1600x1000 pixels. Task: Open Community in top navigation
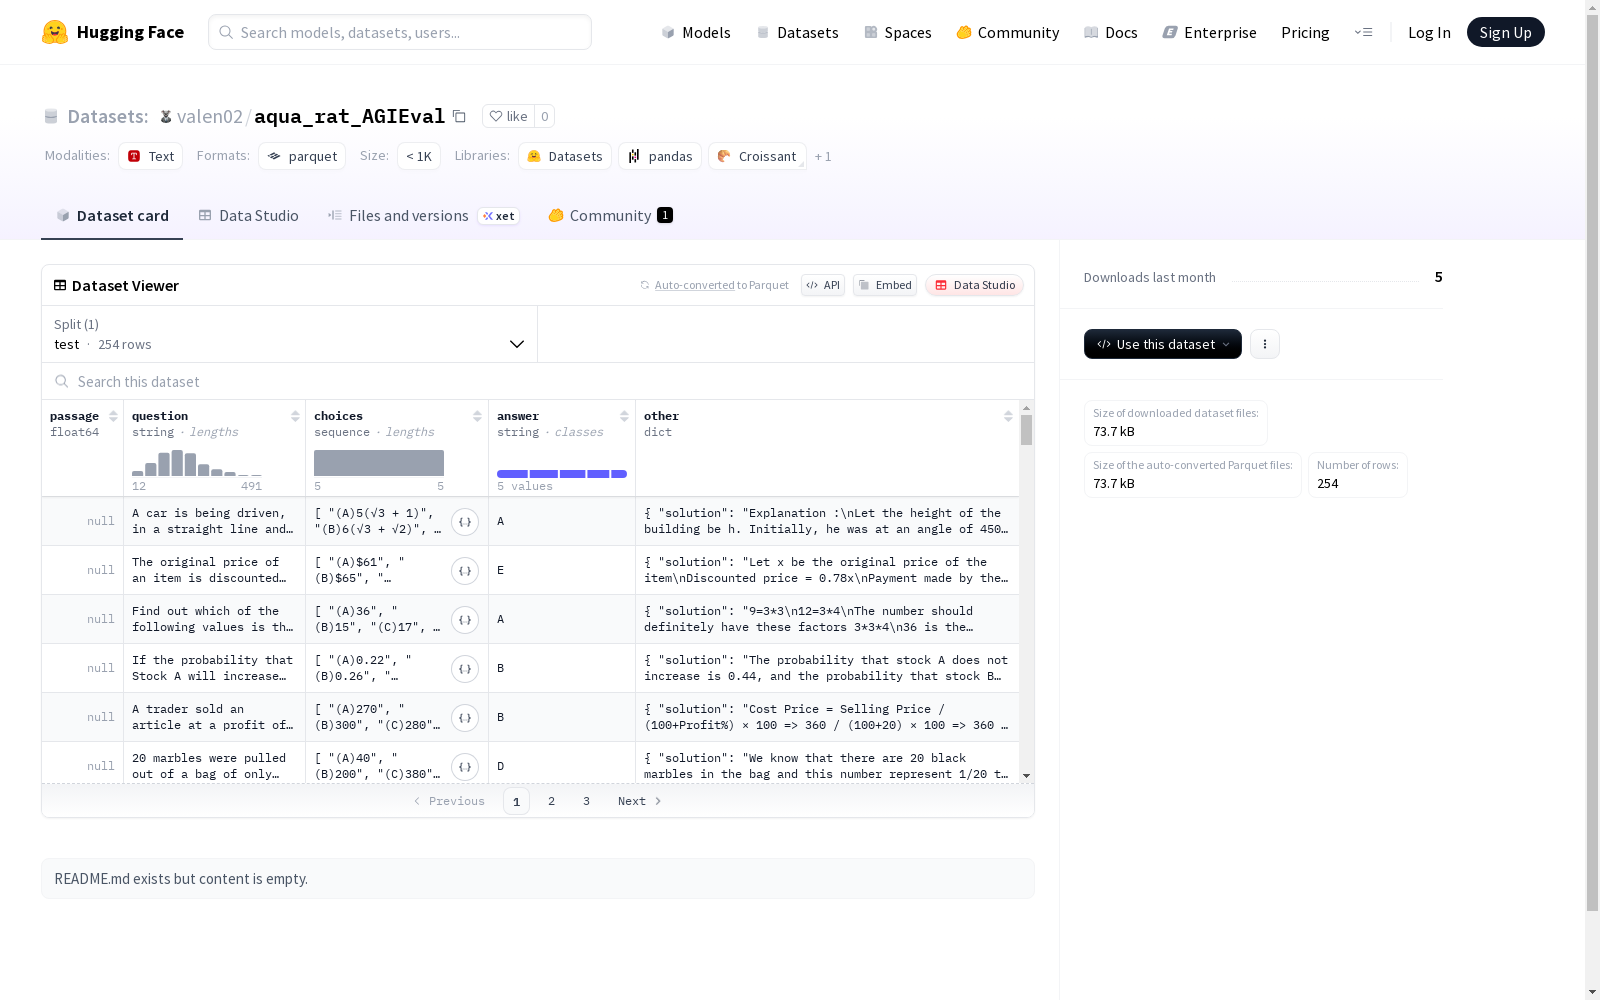[1008, 32]
